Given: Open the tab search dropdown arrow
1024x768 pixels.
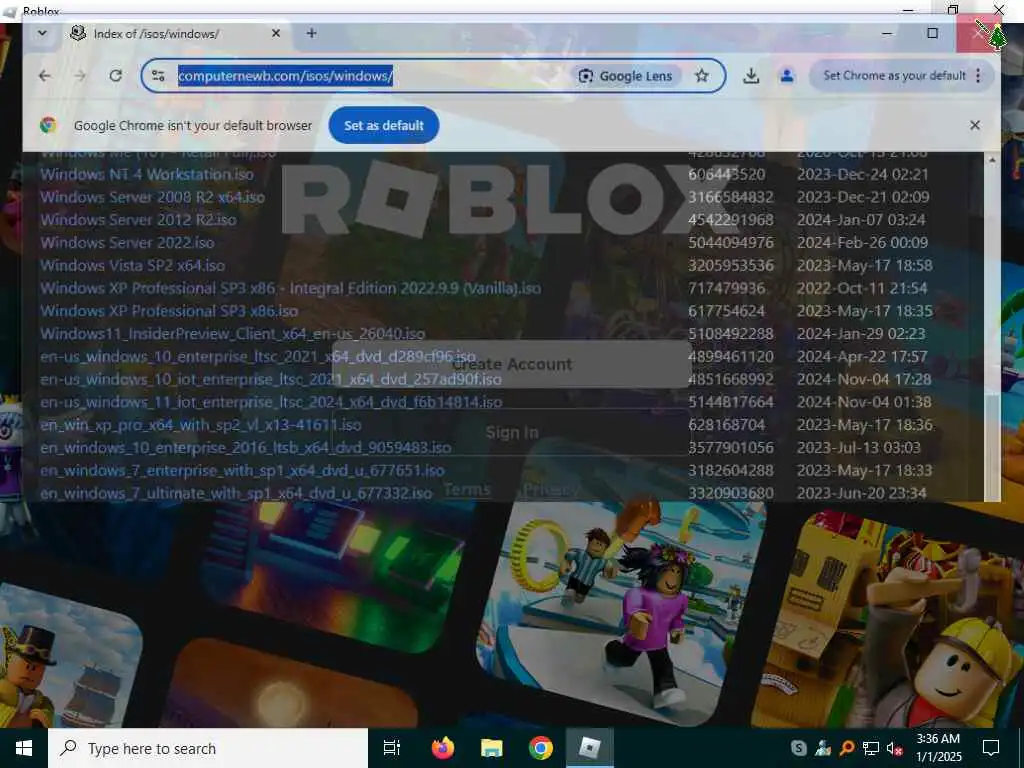Looking at the screenshot, I should click(42, 33).
